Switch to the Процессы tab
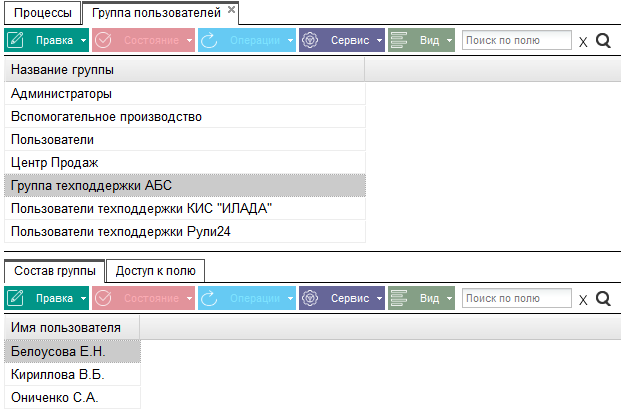This screenshot has width=621, height=409. coord(42,13)
